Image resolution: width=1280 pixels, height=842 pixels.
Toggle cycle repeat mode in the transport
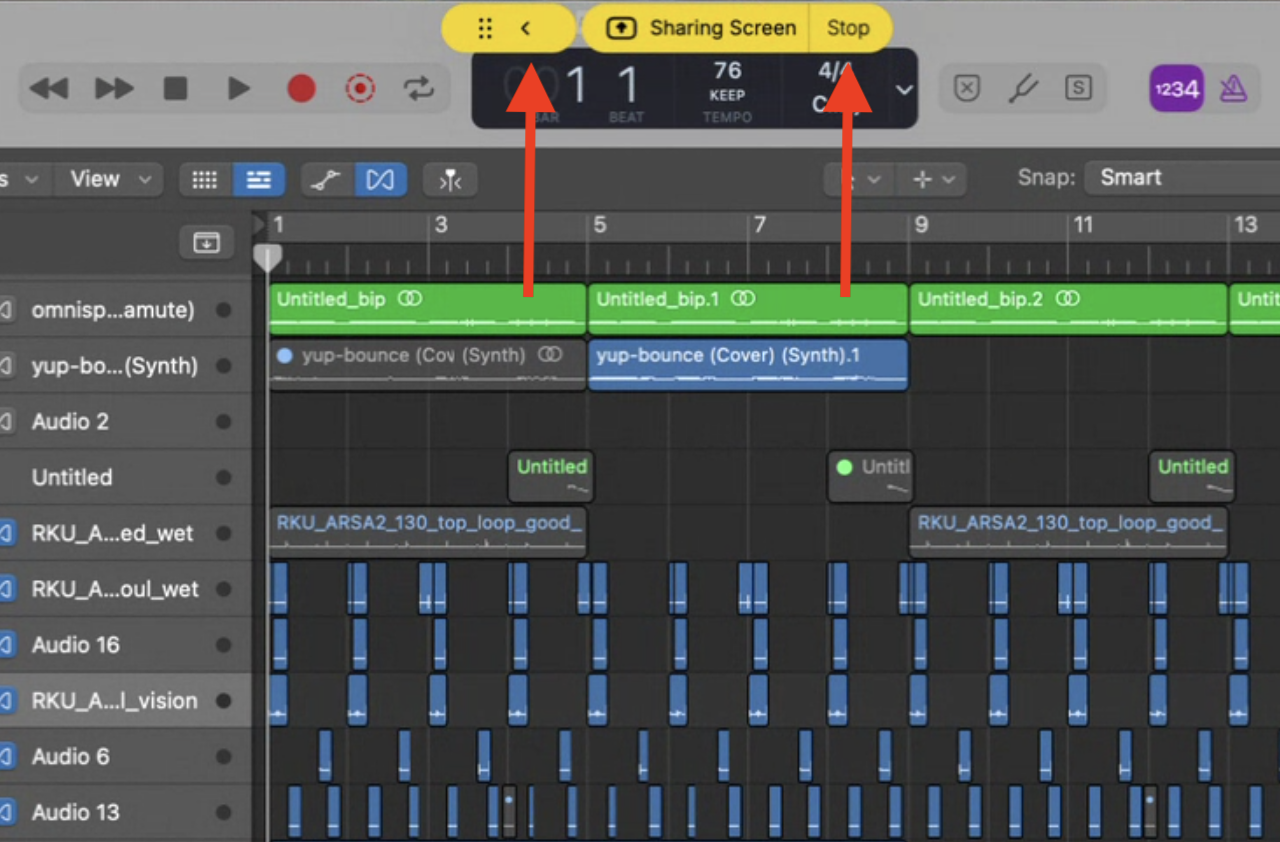pyautogui.click(x=419, y=88)
